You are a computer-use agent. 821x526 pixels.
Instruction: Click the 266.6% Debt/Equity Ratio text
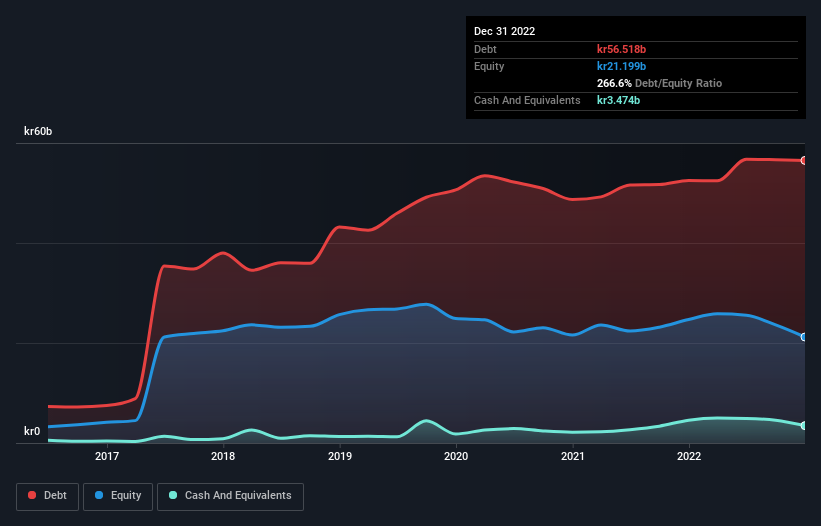pyautogui.click(x=659, y=83)
